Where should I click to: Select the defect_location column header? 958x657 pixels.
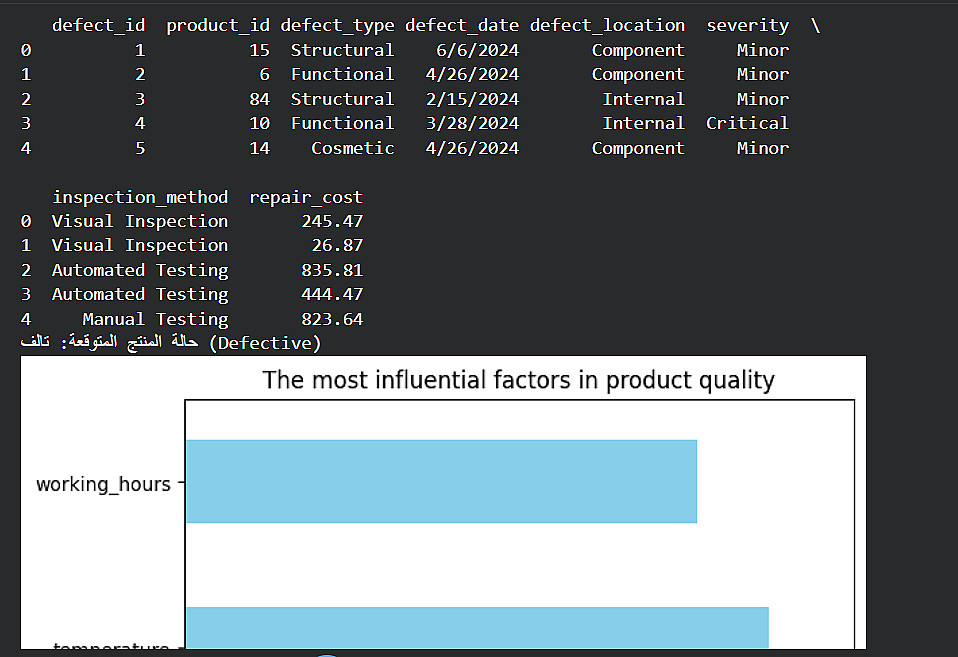tap(607, 25)
